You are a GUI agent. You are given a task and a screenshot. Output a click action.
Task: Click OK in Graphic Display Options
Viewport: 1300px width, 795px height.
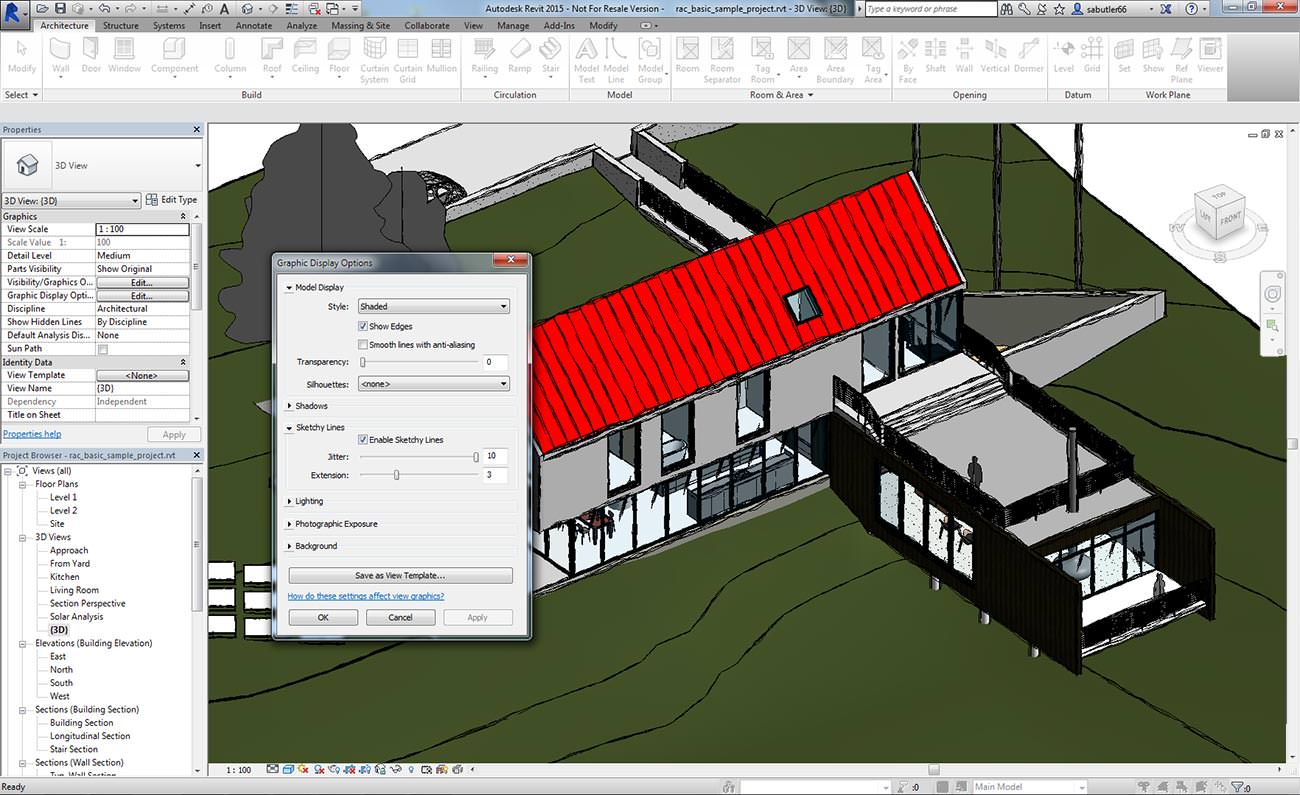click(323, 617)
